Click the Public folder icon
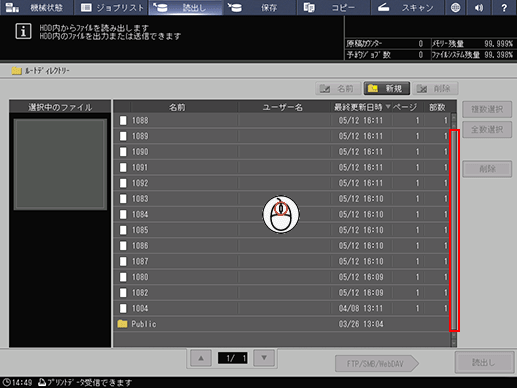517x388 pixels. point(122,324)
